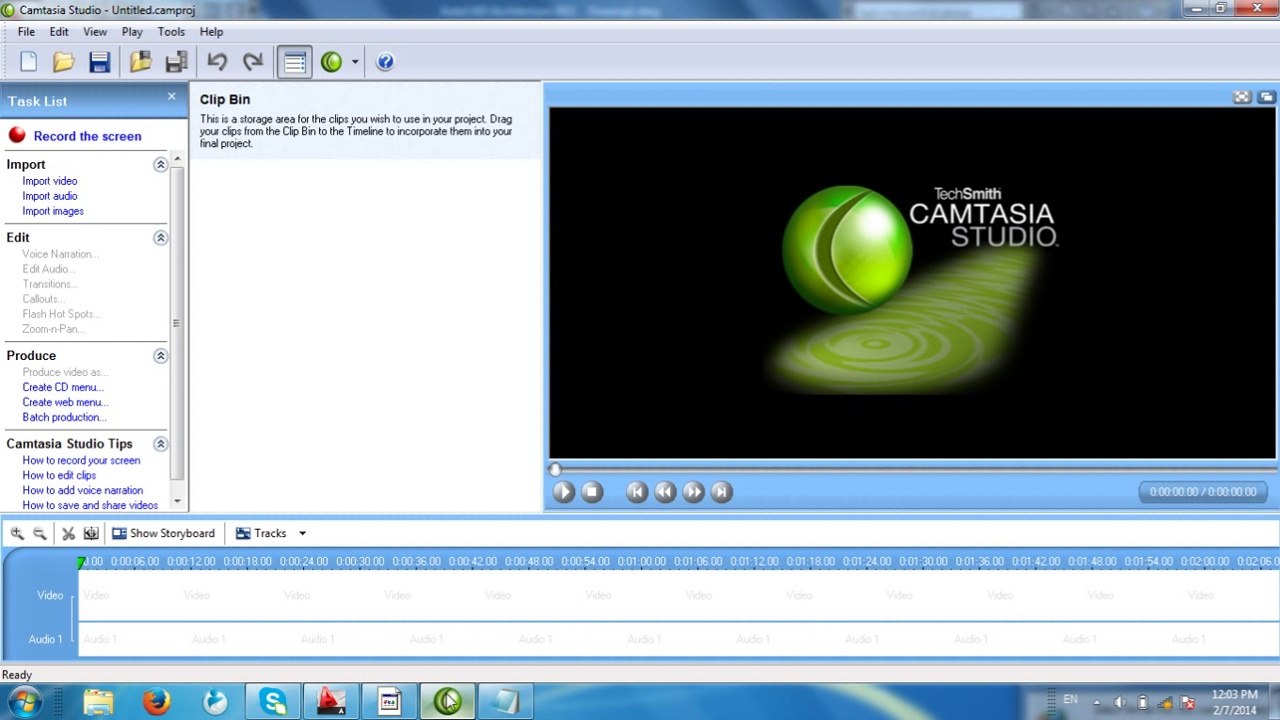Open Windows Start menu
Screen dimensions: 1280x720
tap(23, 702)
